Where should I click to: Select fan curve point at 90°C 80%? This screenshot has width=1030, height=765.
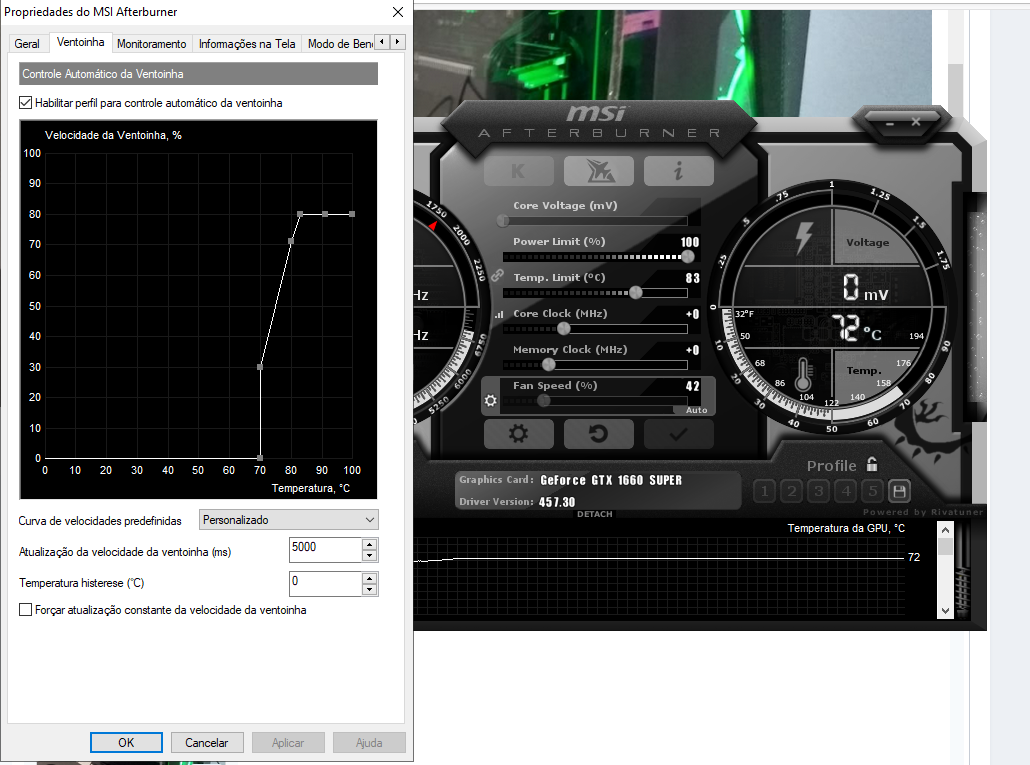[325, 214]
